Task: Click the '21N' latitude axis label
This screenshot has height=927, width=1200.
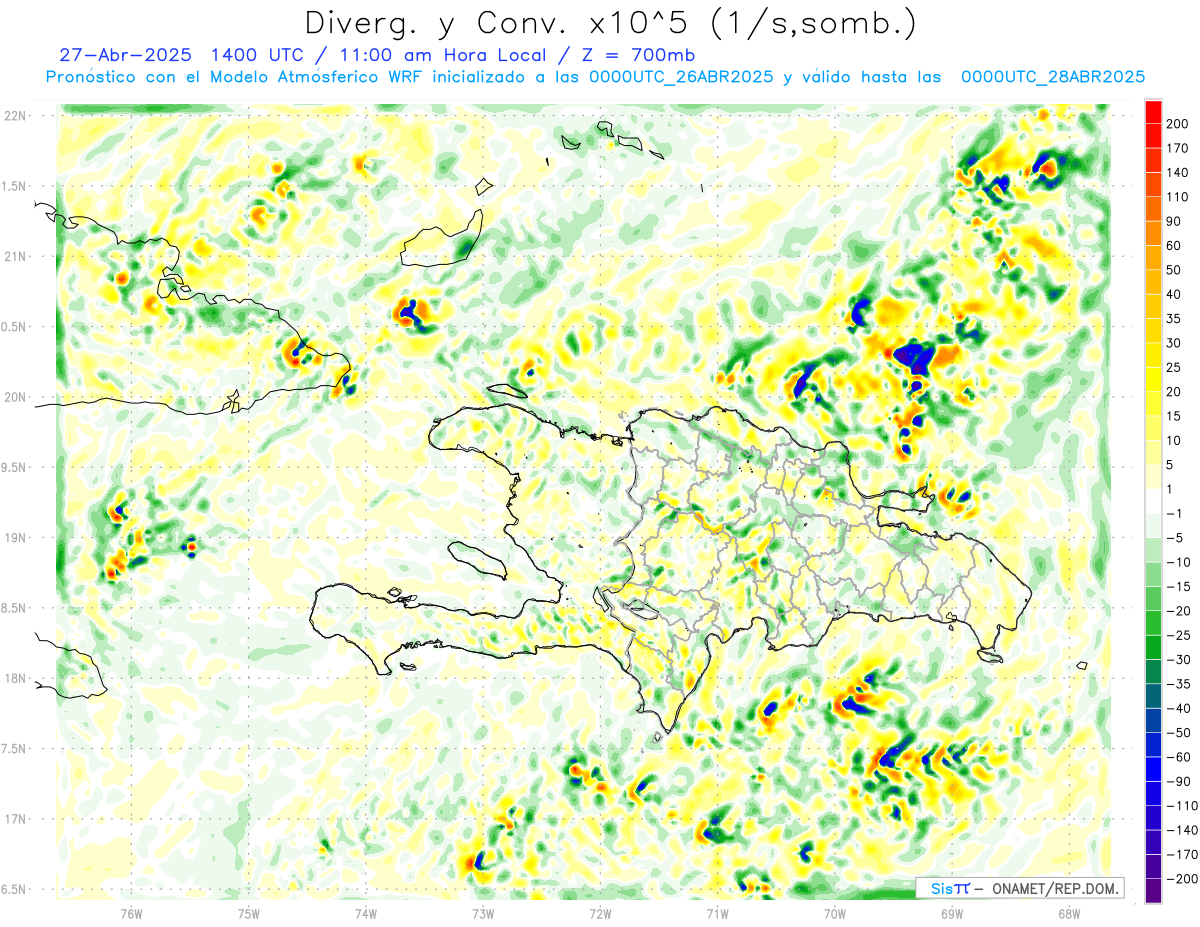Action: [16, 256]
